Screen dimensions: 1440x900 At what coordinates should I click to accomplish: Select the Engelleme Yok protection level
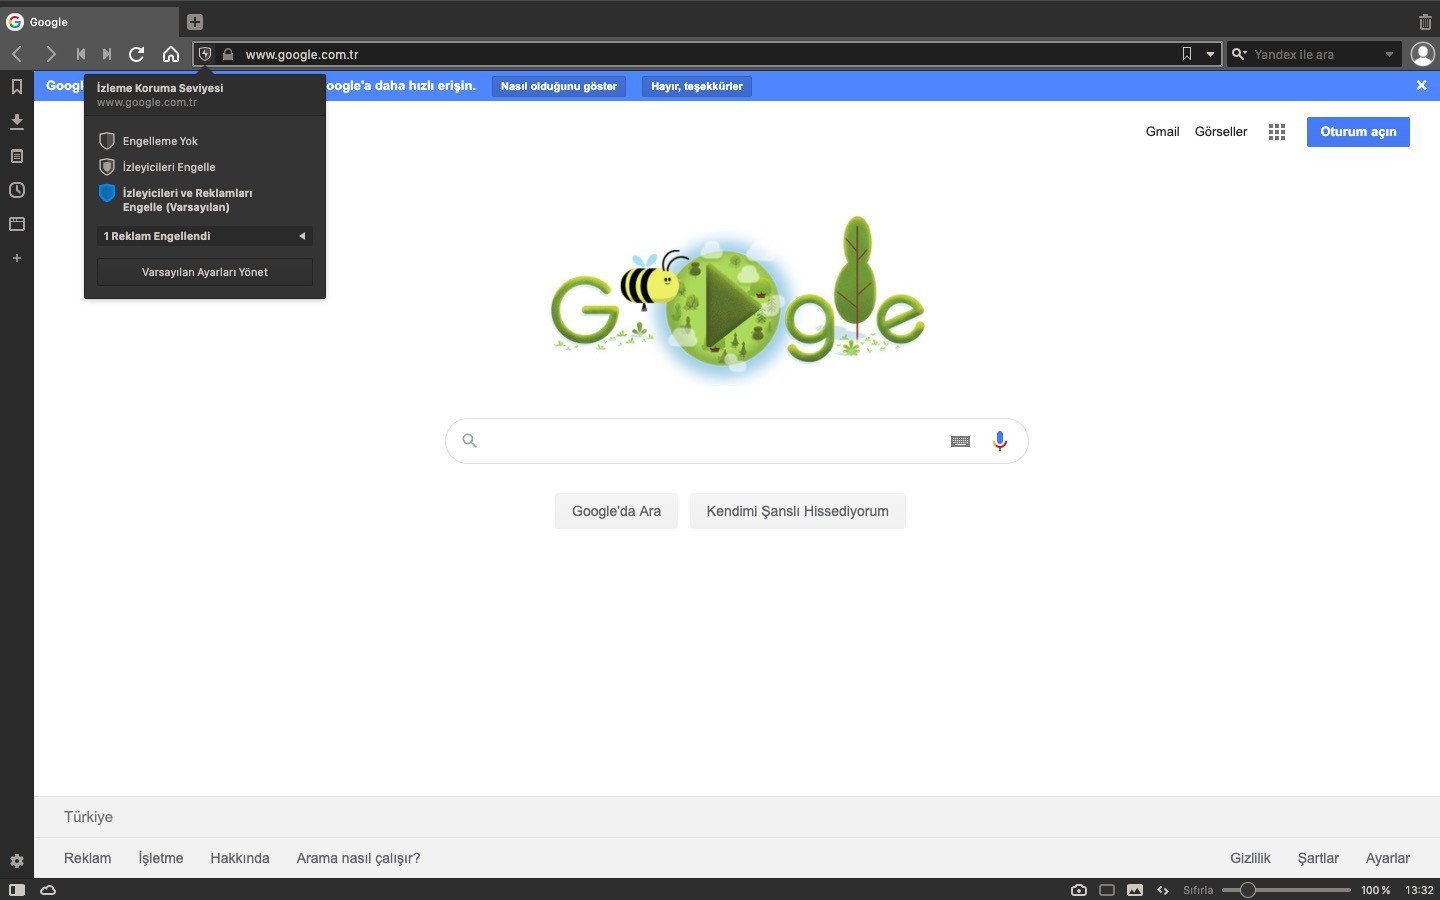[x=160, y=141]
